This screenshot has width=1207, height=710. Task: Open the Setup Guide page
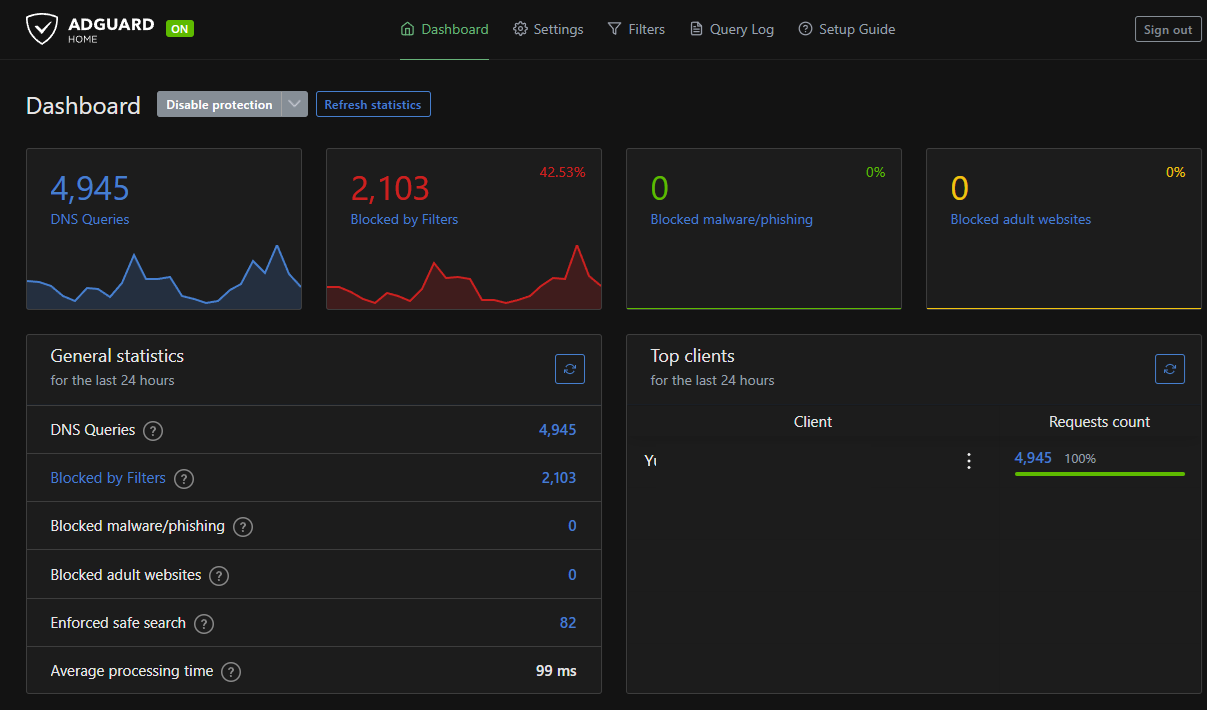[x=847, y=30]
